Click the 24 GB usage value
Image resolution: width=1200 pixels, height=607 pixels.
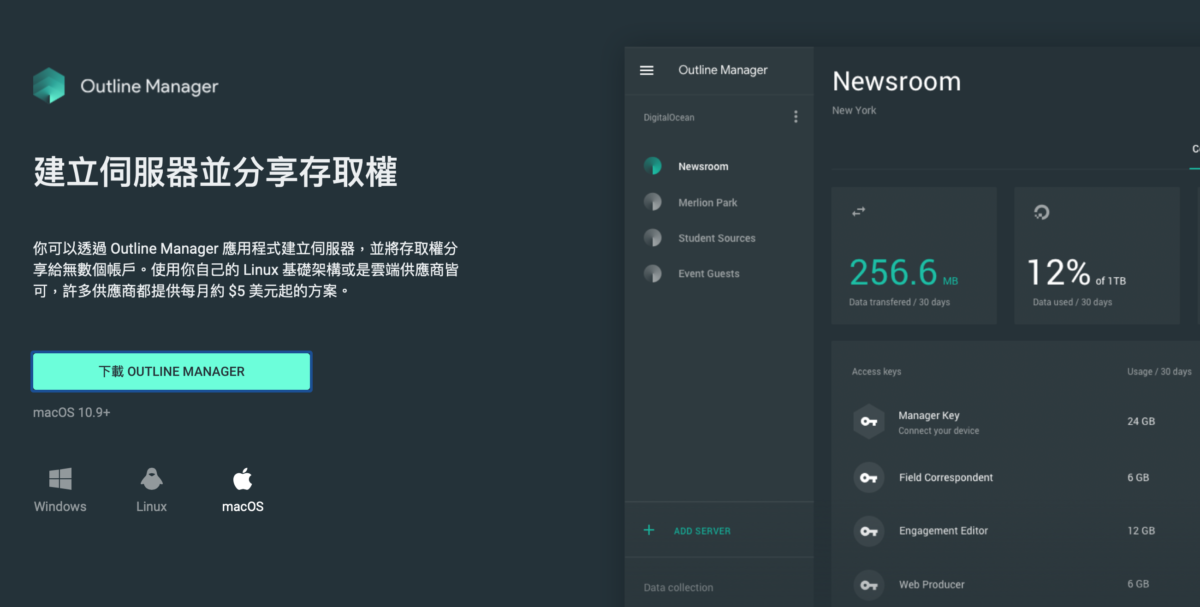pos(1141,422)
